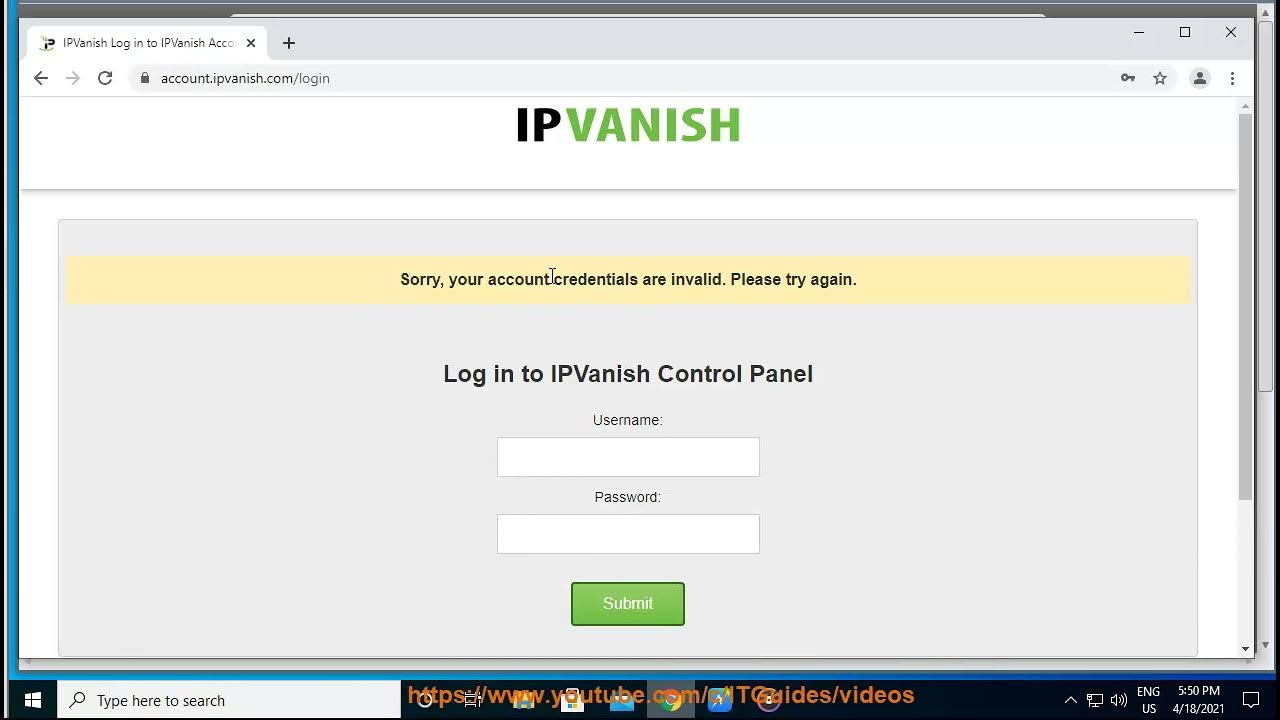The width and height of the screenshot is (1280, 720).
Task: Go back to the previous page
Action: 41,78
